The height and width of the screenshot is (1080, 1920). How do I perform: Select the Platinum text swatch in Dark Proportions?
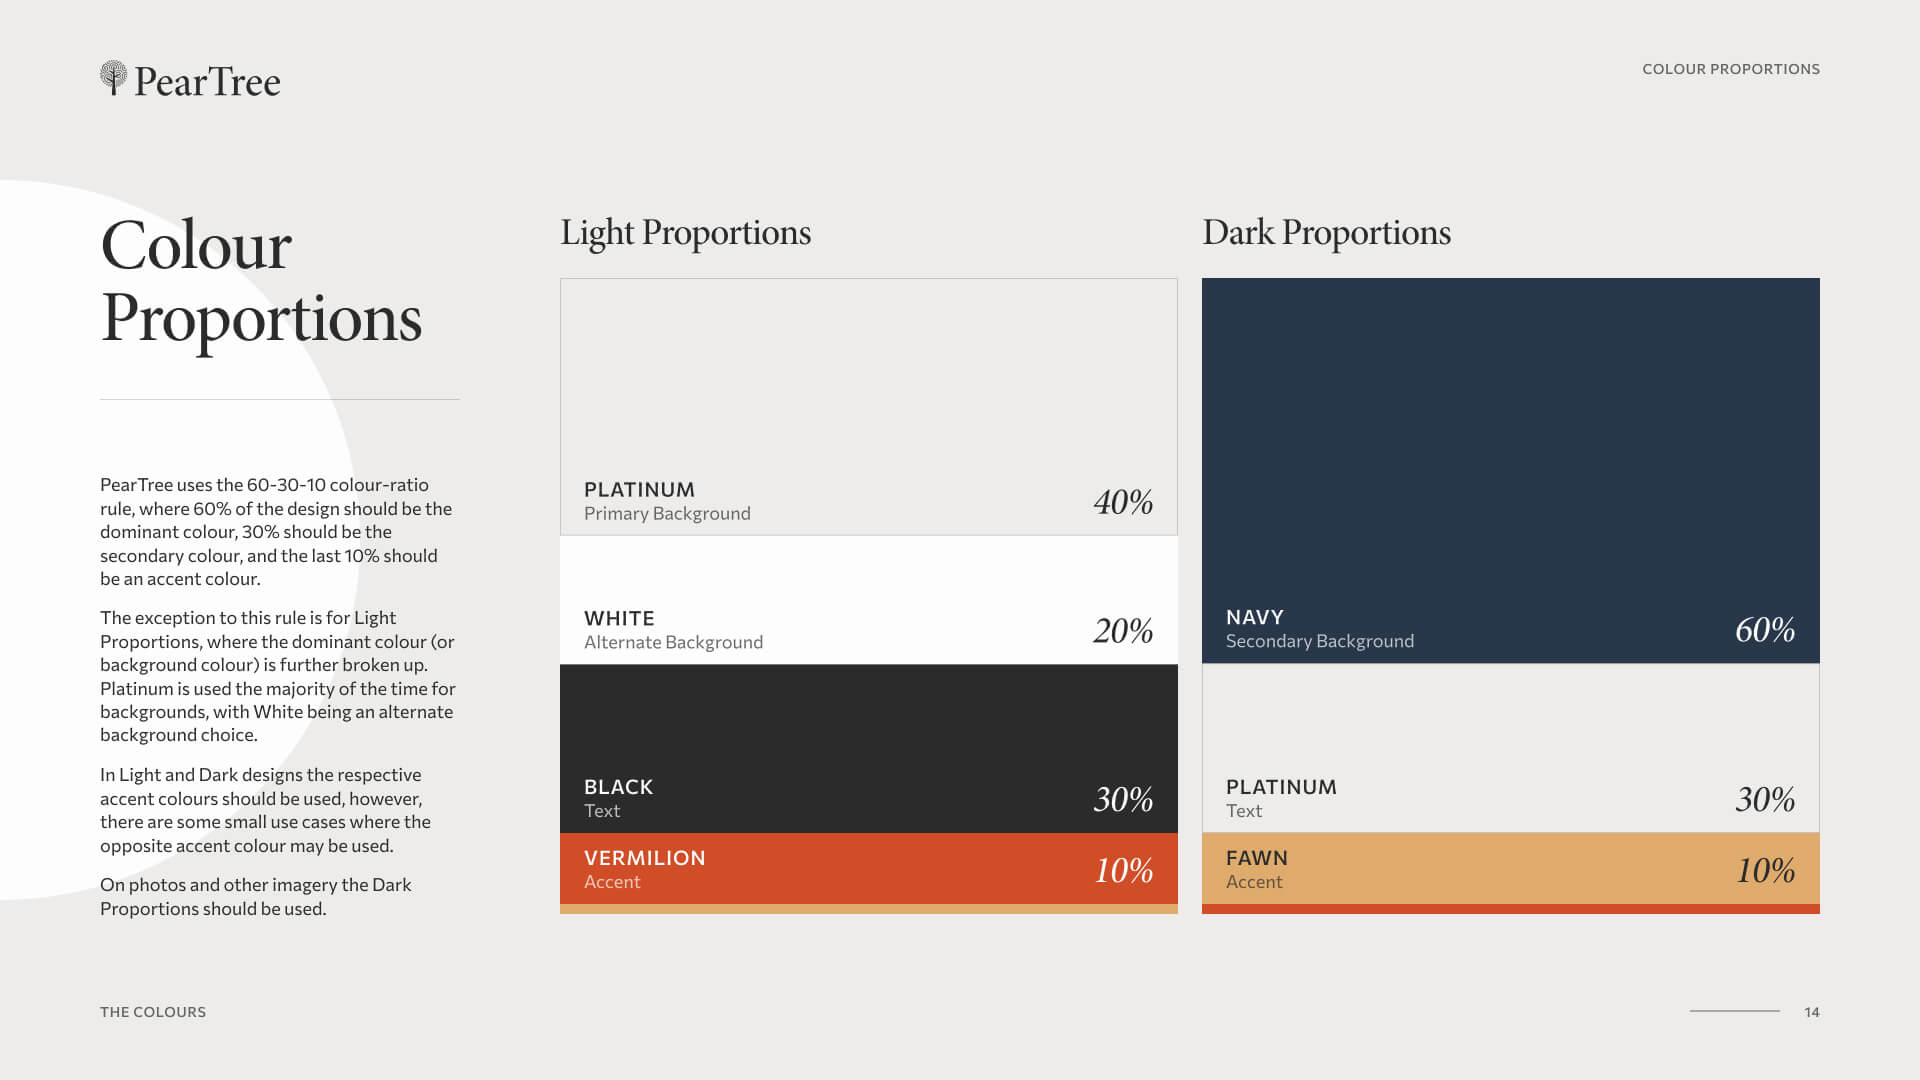(x=1511, y=748)
